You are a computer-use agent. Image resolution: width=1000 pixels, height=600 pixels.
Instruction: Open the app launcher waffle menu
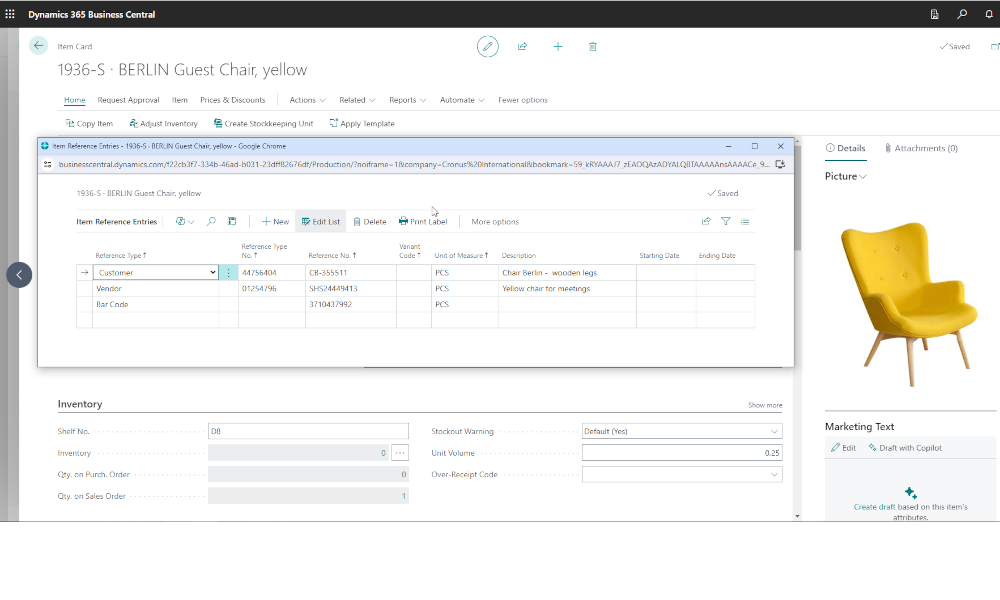coord(10,14)
